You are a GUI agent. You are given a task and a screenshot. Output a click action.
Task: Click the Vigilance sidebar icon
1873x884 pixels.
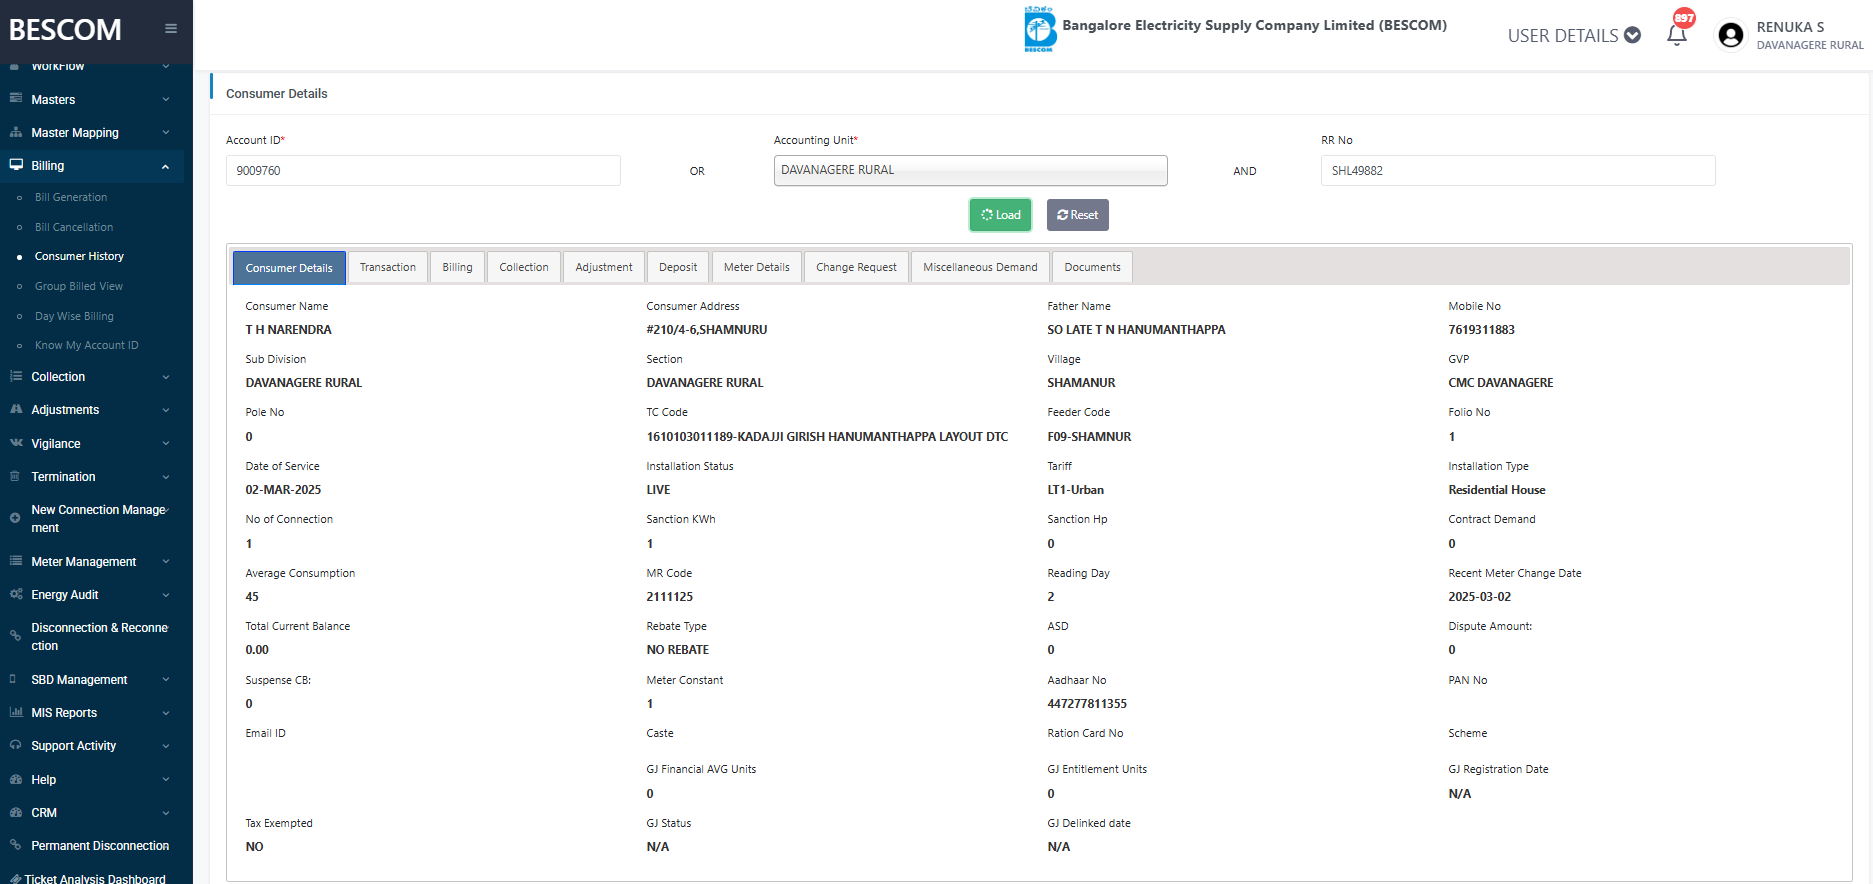pos(16,443)
